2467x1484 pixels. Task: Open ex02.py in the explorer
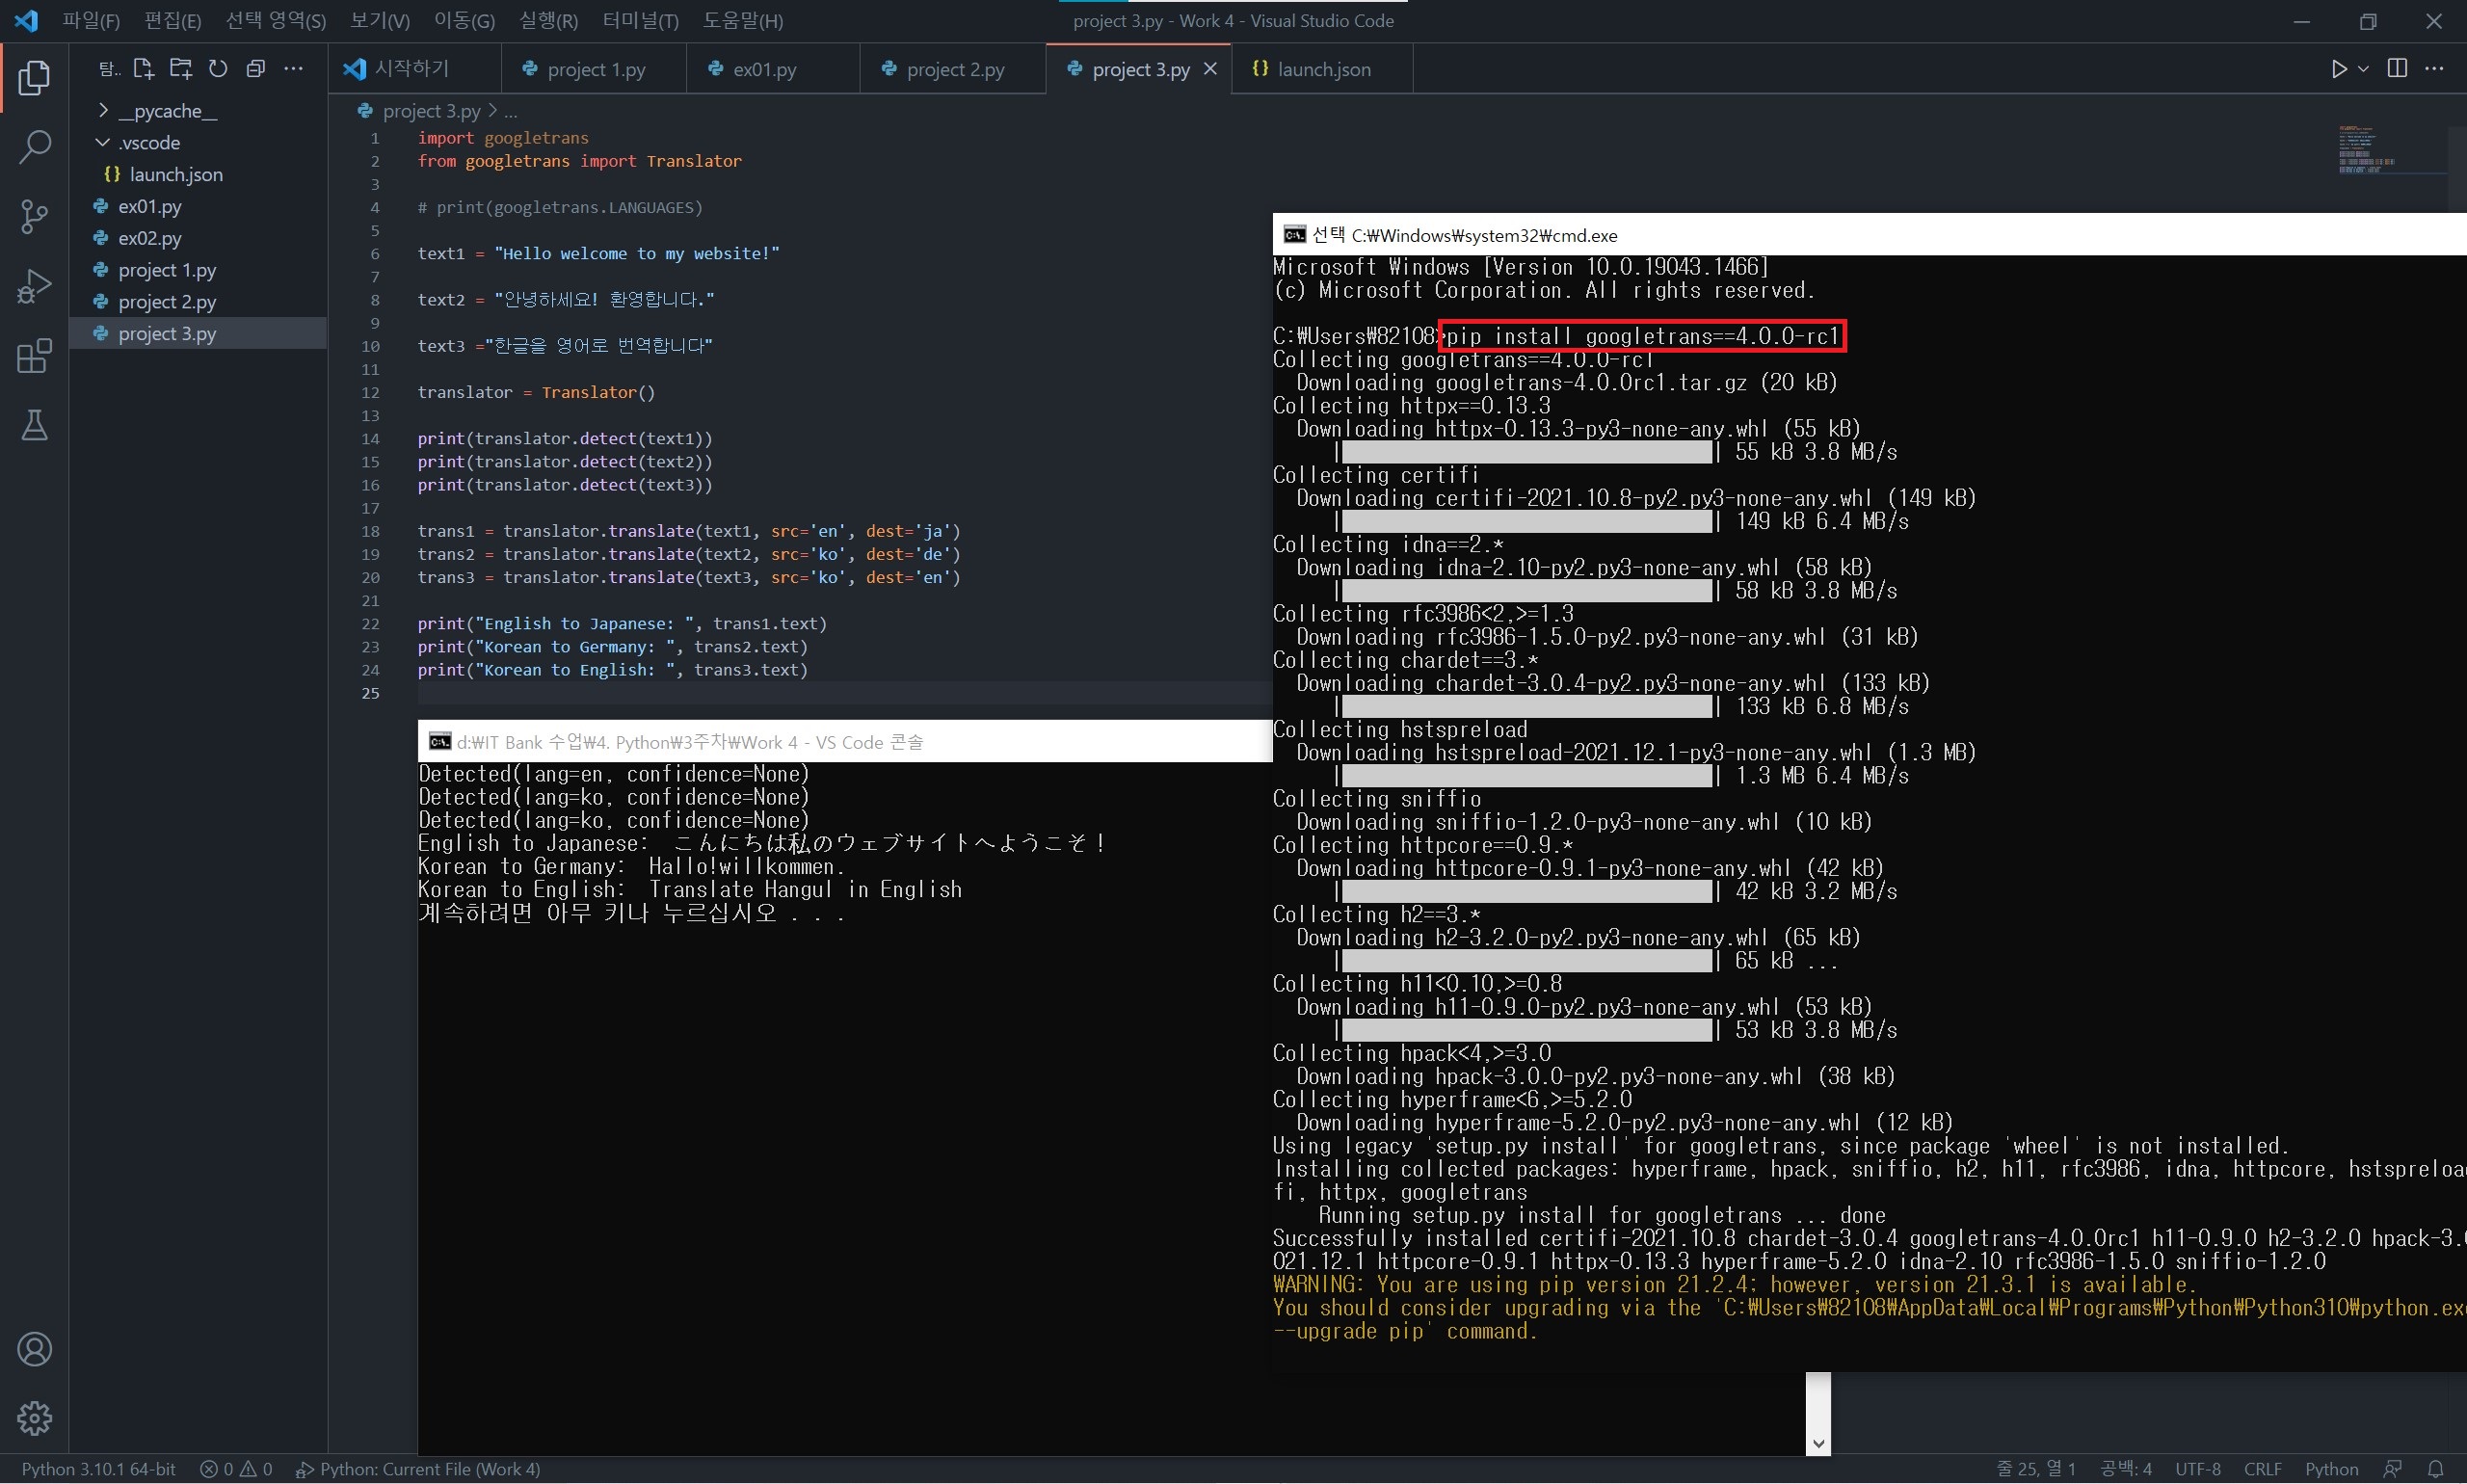[x=150, y=238]
